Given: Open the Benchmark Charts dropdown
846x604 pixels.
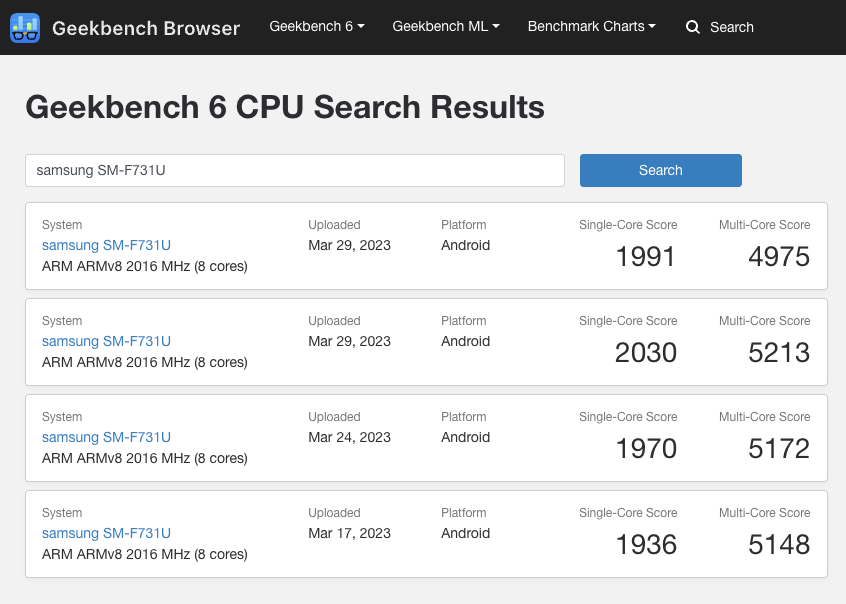Looking at the screenshot, I should pyautogui.click(x=591, y=26).
